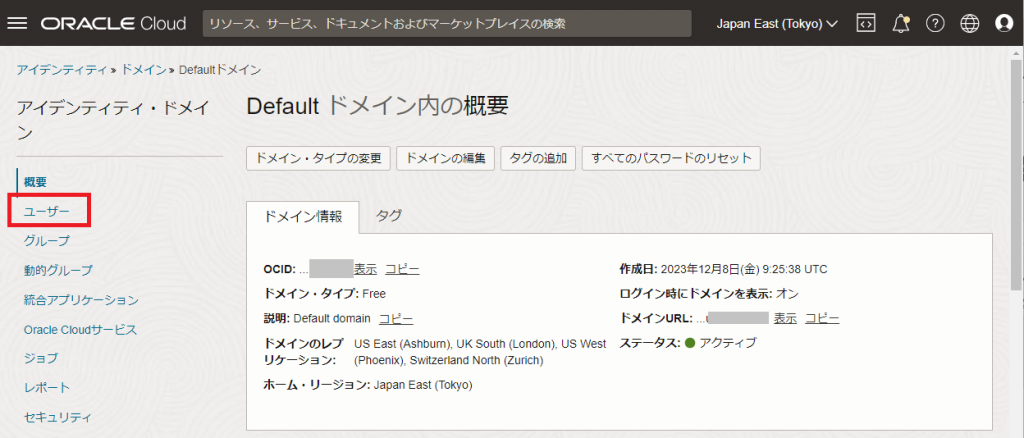Open グループ in the sidebar
This screenshot has height=438, width=1024.
pos(46,241)
